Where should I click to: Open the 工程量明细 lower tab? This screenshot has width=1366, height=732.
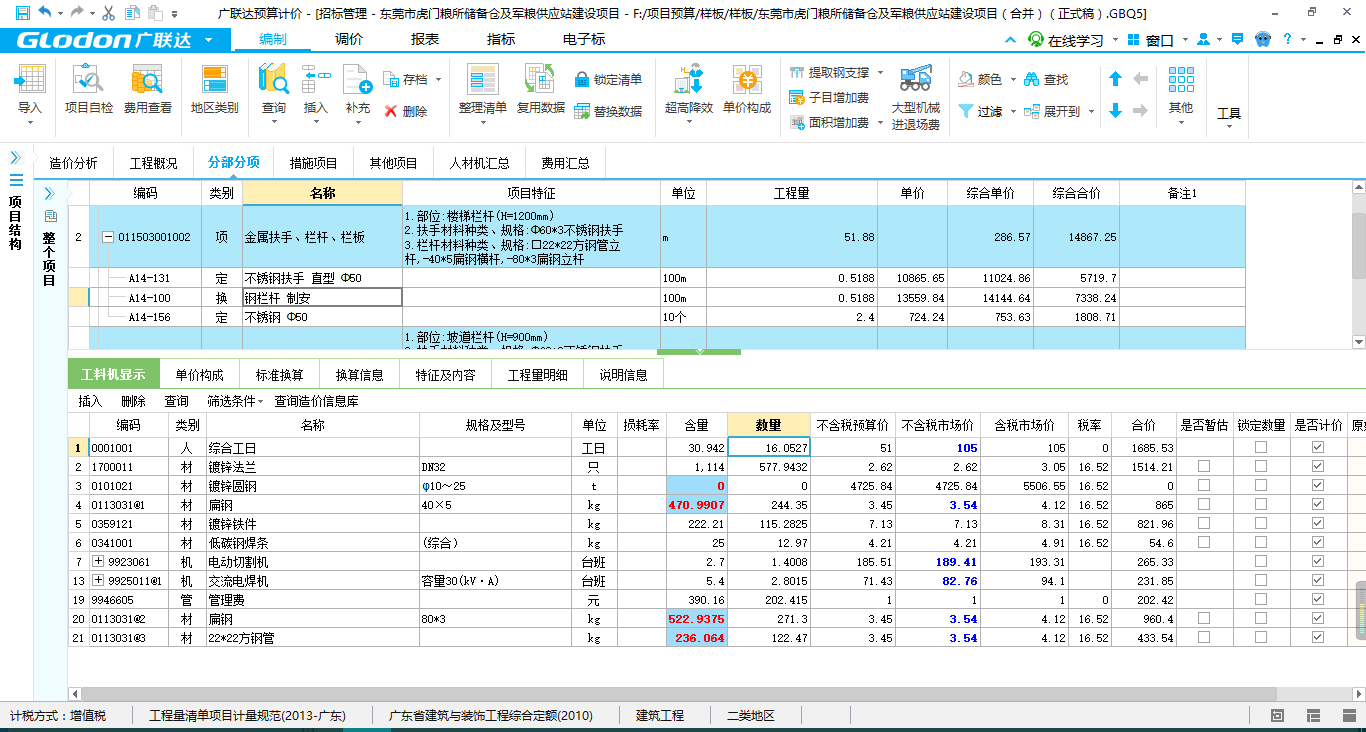[537, 375]
